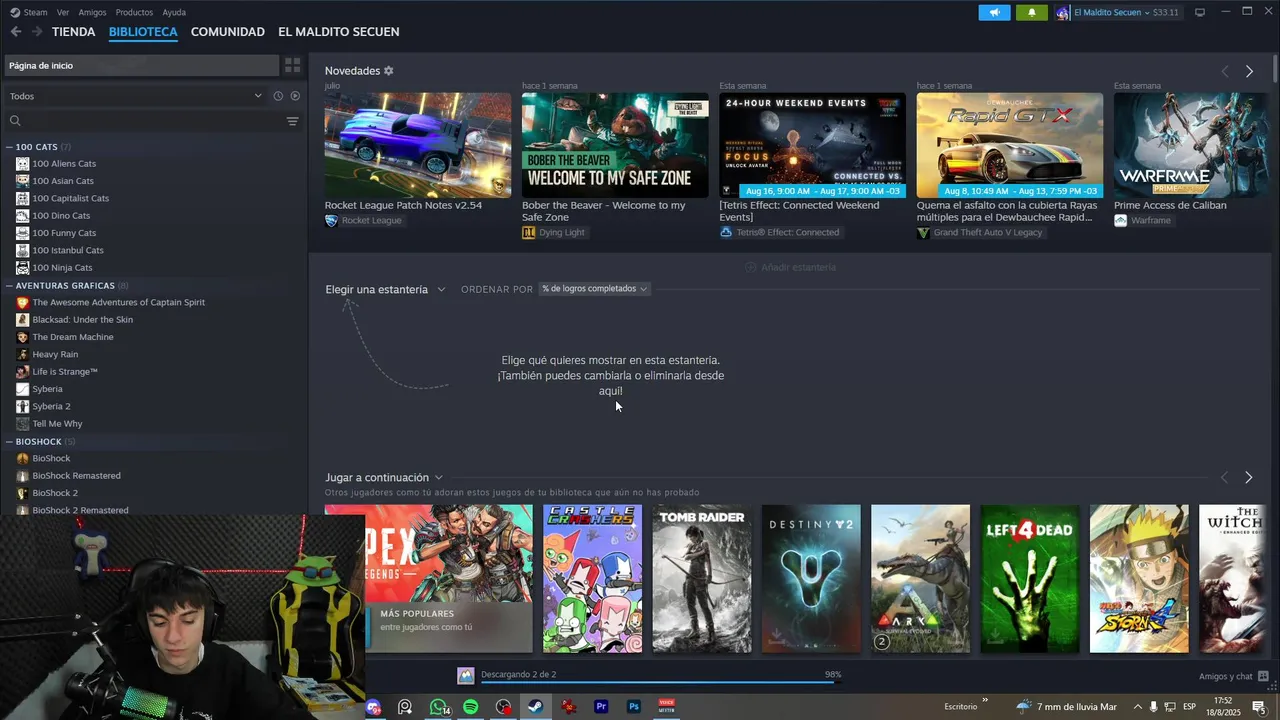Open the BIBLIOTECA tab
The width and height of the screenshot is (1280, 720).
tap(143, 32)
